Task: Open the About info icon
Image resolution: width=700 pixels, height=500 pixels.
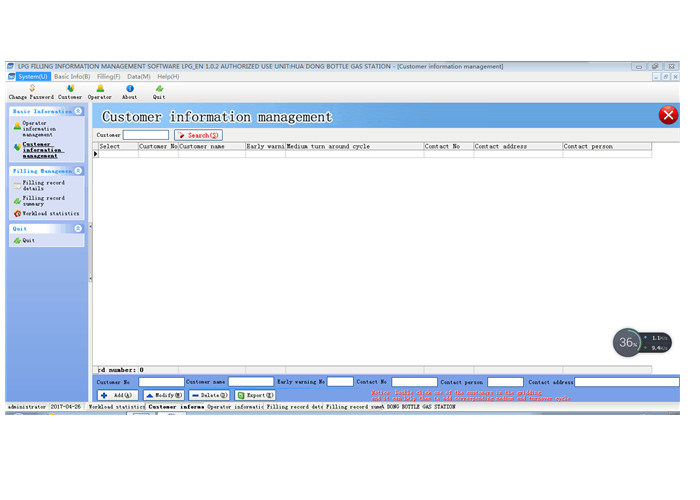Action: (130, 89)
